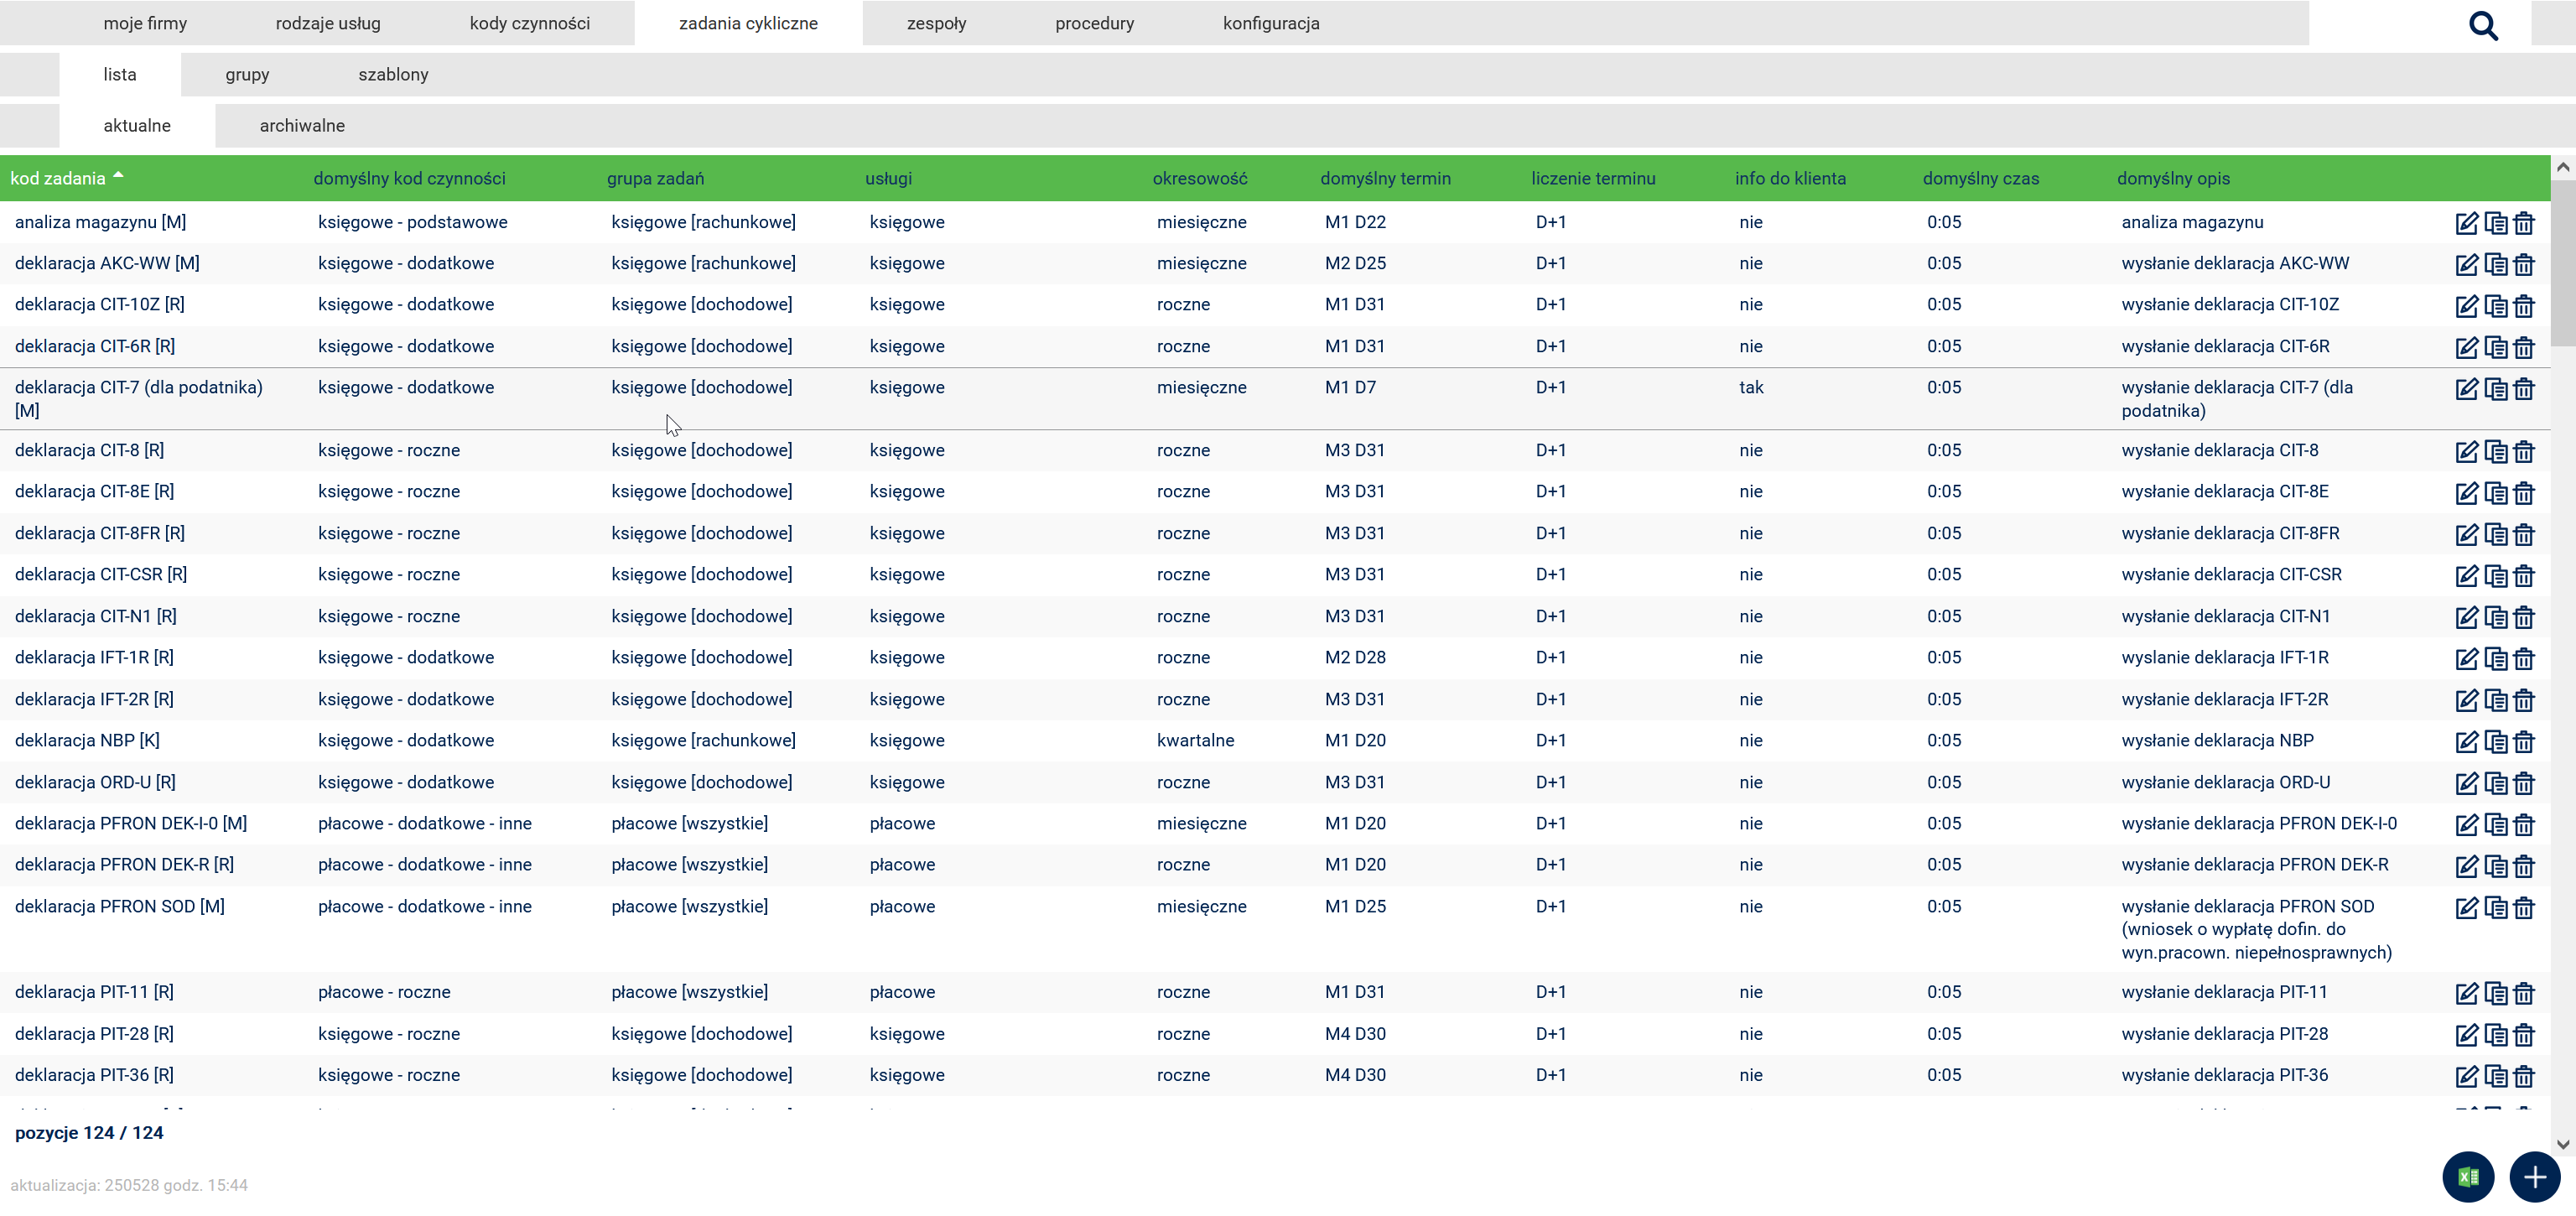Sort by domyślny czas column

point(1980,178)
